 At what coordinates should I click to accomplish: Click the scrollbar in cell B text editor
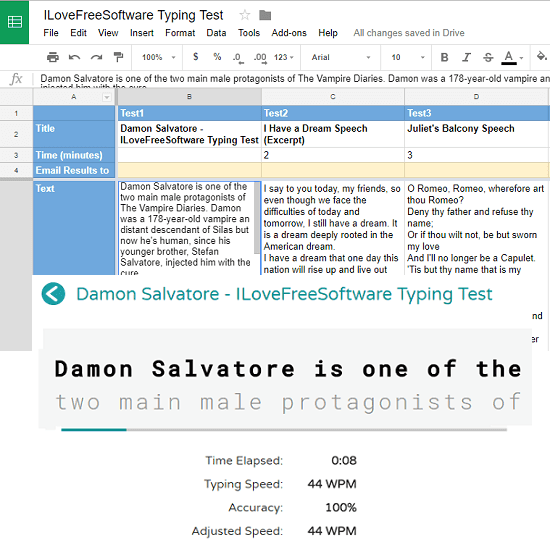coord(257,218)
